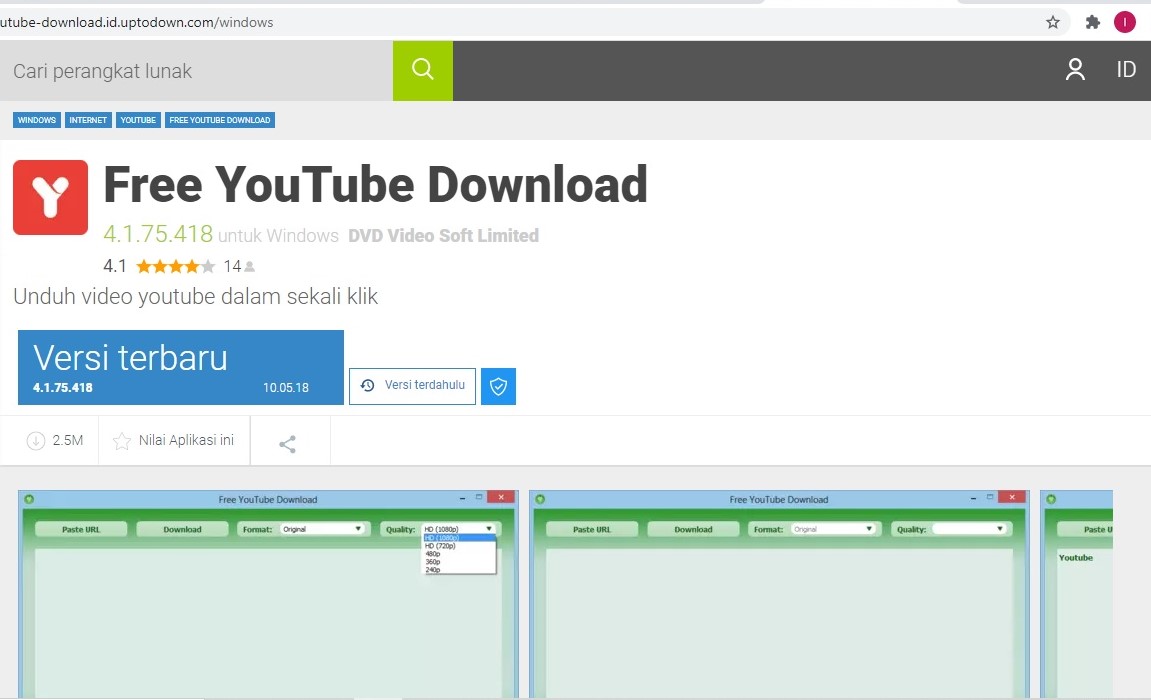Open second screenshot with empty Quality field

(779, 594)
